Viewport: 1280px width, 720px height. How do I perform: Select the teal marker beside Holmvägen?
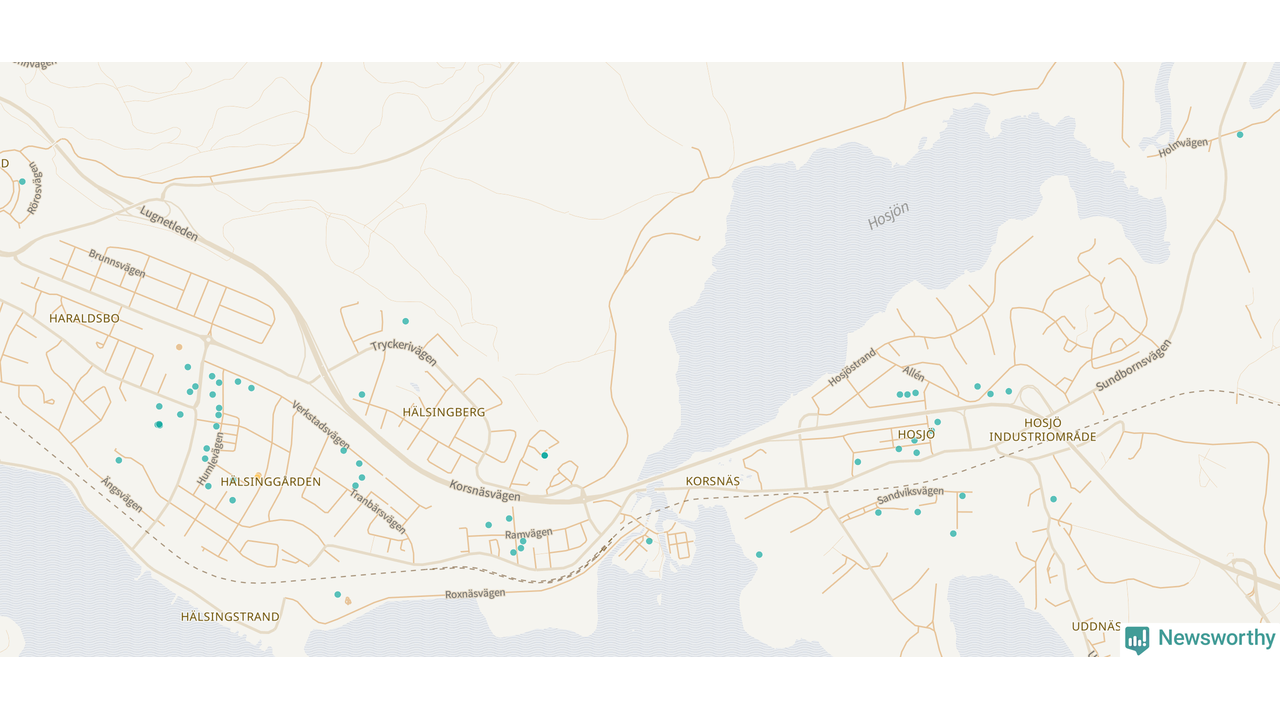(x=1240, y=134)
